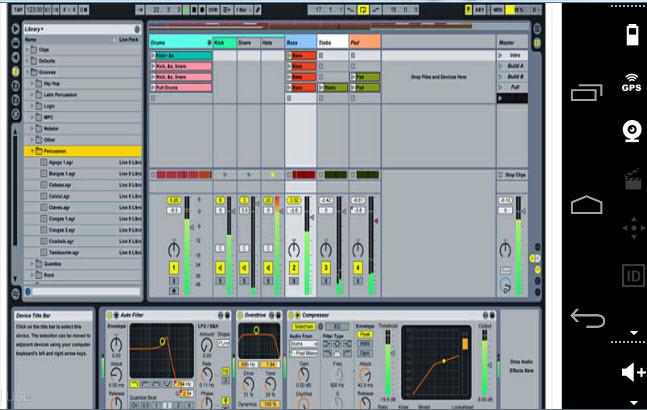The width and height of the screenshot is (647, 410).
Task: Click the browser search field
Action: [x=86, y=292]
